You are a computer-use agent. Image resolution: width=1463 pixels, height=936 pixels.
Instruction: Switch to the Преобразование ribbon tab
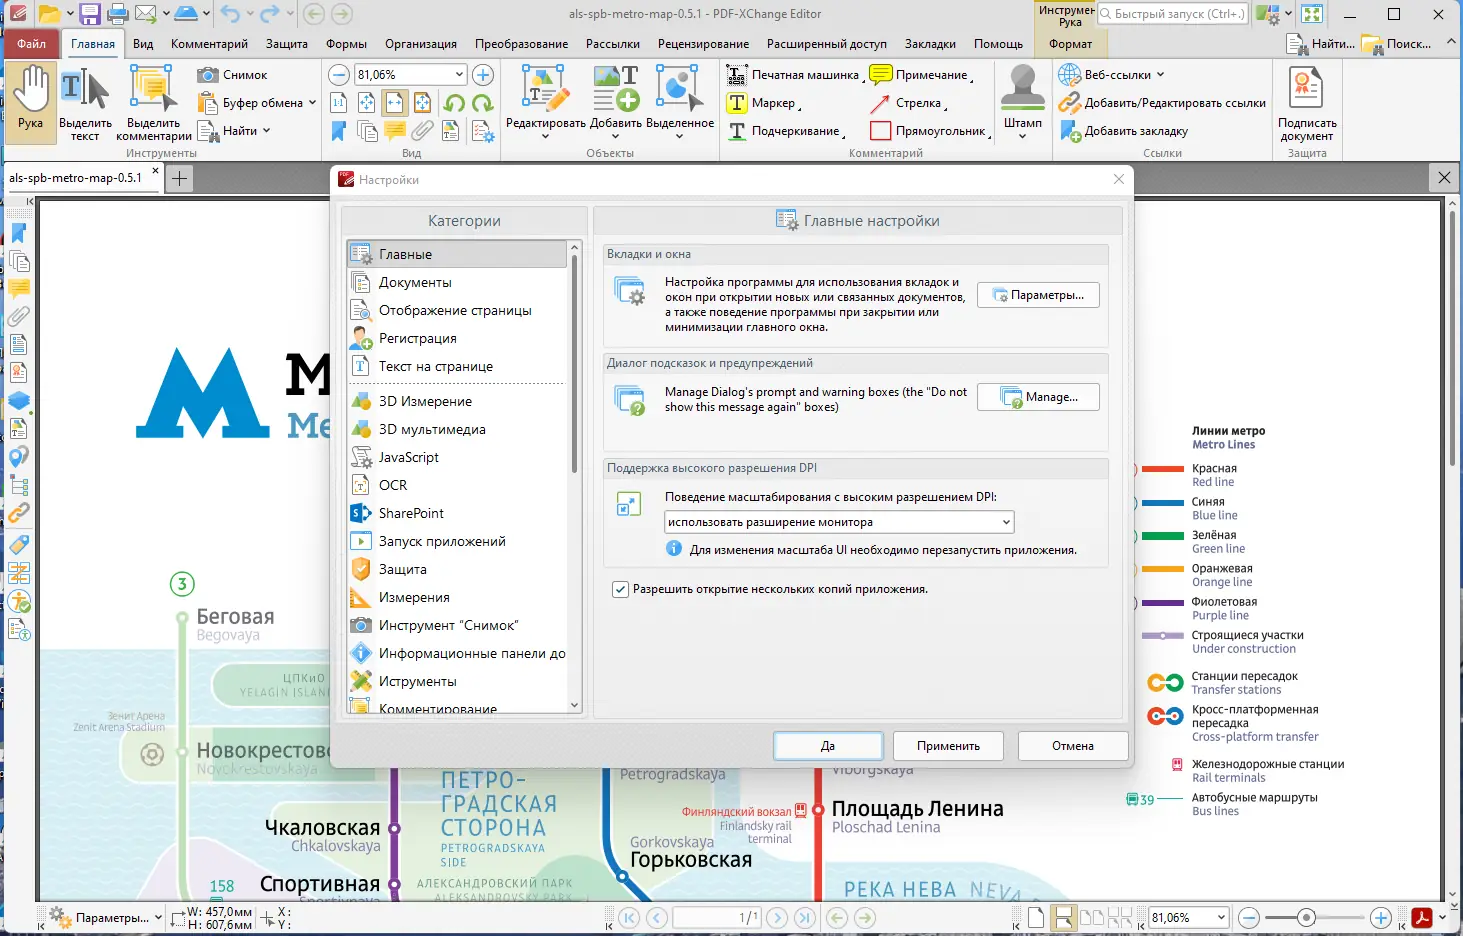click(521, 44)
